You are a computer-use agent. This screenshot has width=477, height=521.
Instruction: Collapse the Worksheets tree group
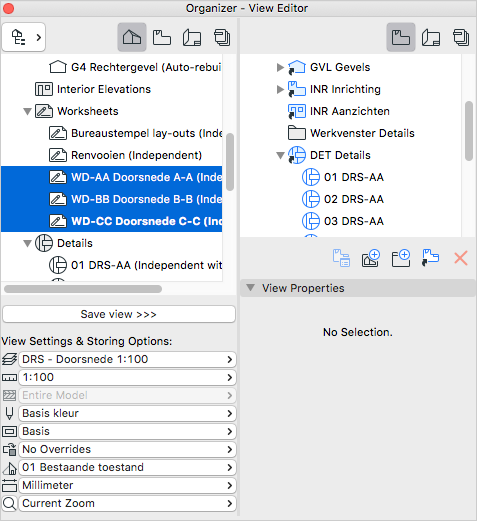pyautogui.click(x=27, y=111)
